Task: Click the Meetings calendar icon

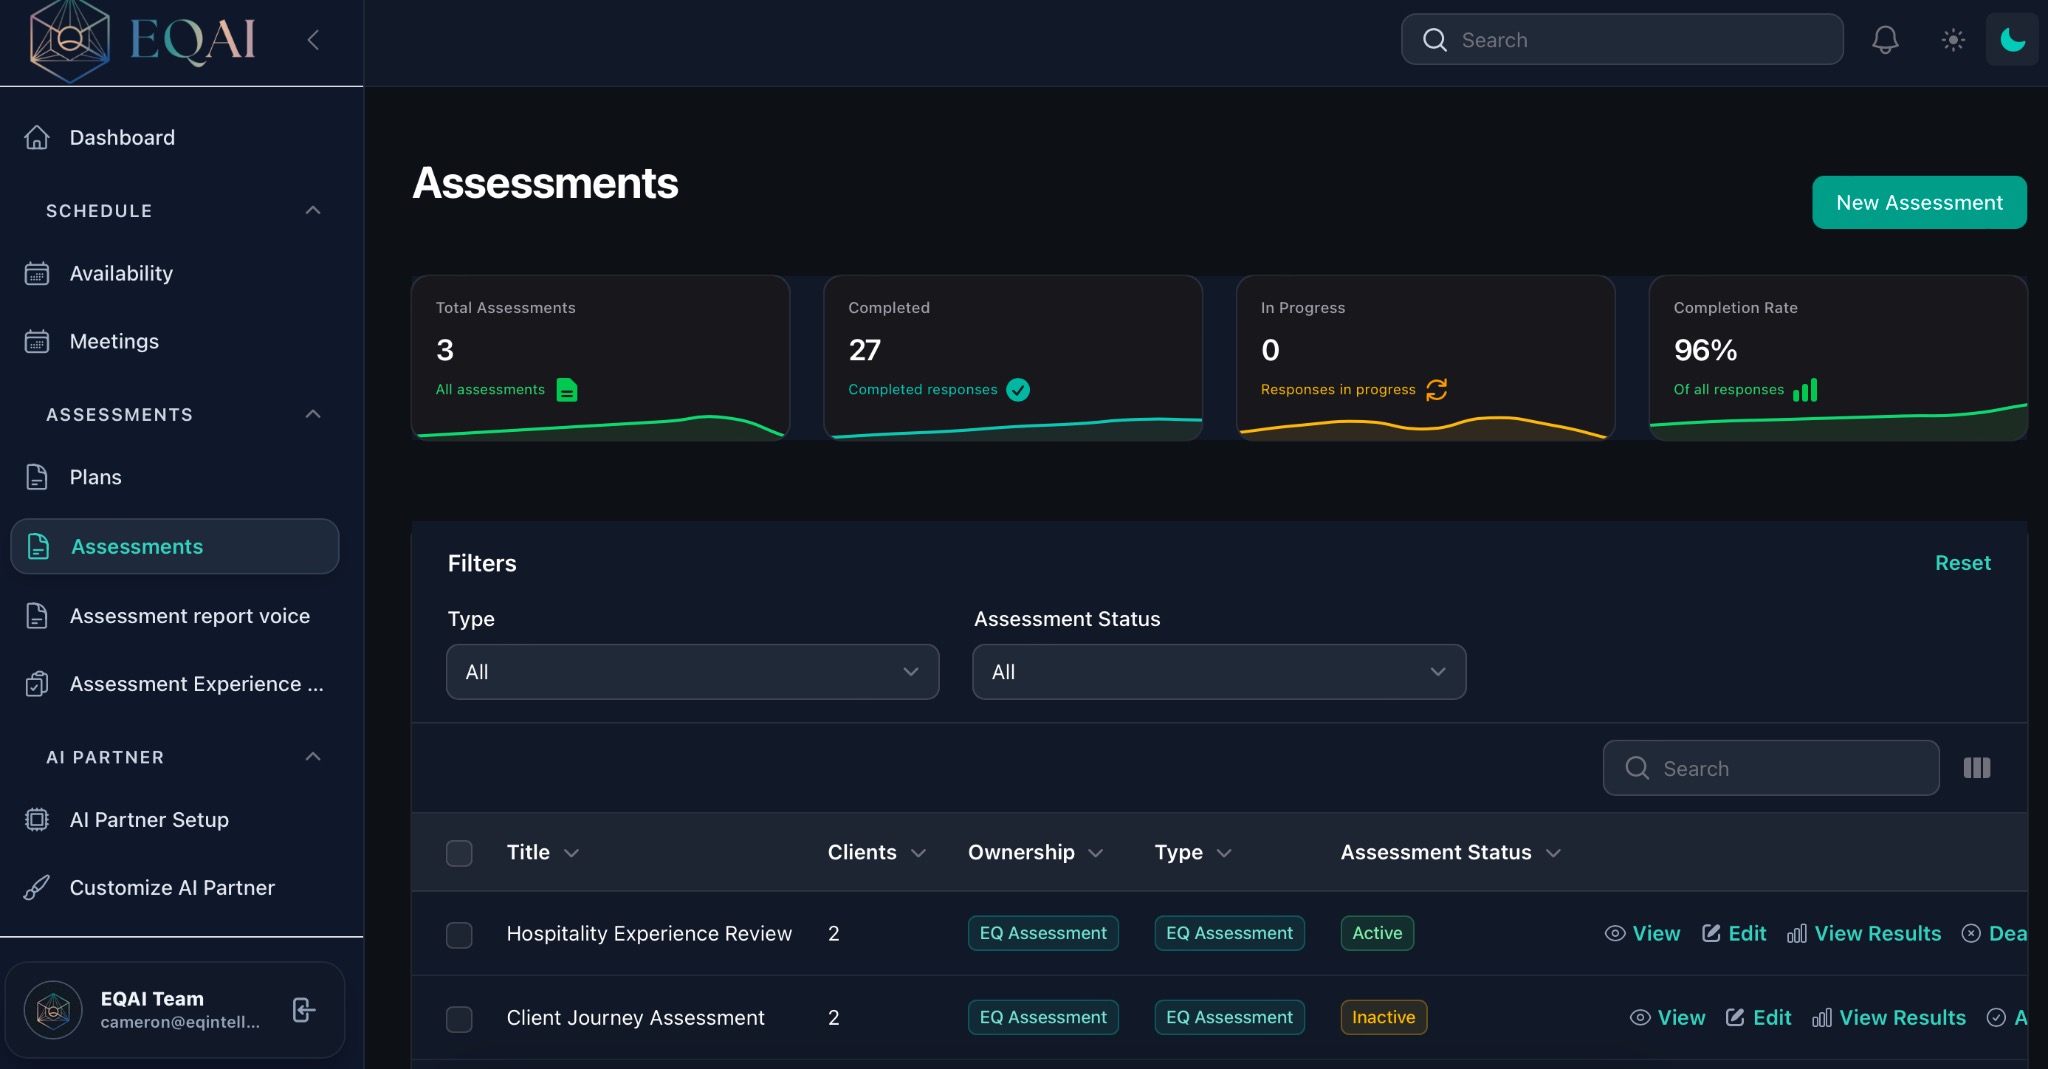Action: tap(37, 341)
